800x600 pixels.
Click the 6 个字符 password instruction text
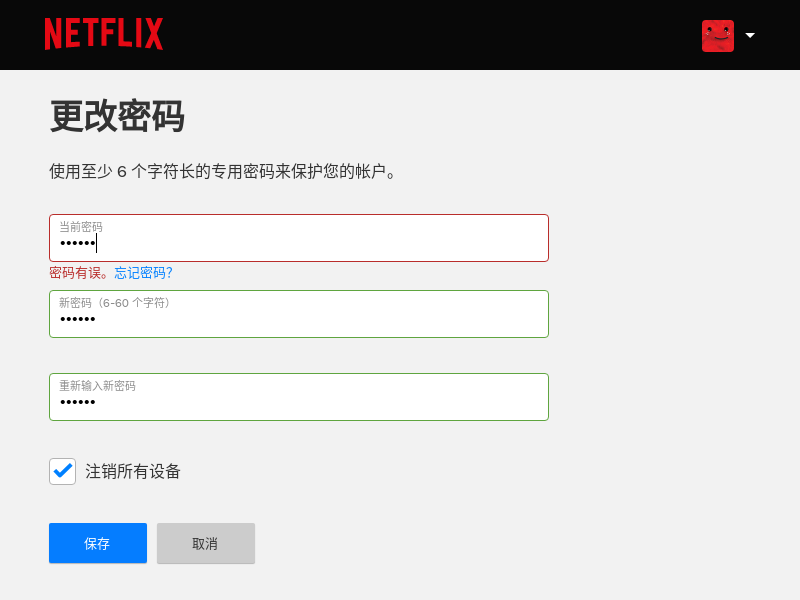[x=222, y=171]
